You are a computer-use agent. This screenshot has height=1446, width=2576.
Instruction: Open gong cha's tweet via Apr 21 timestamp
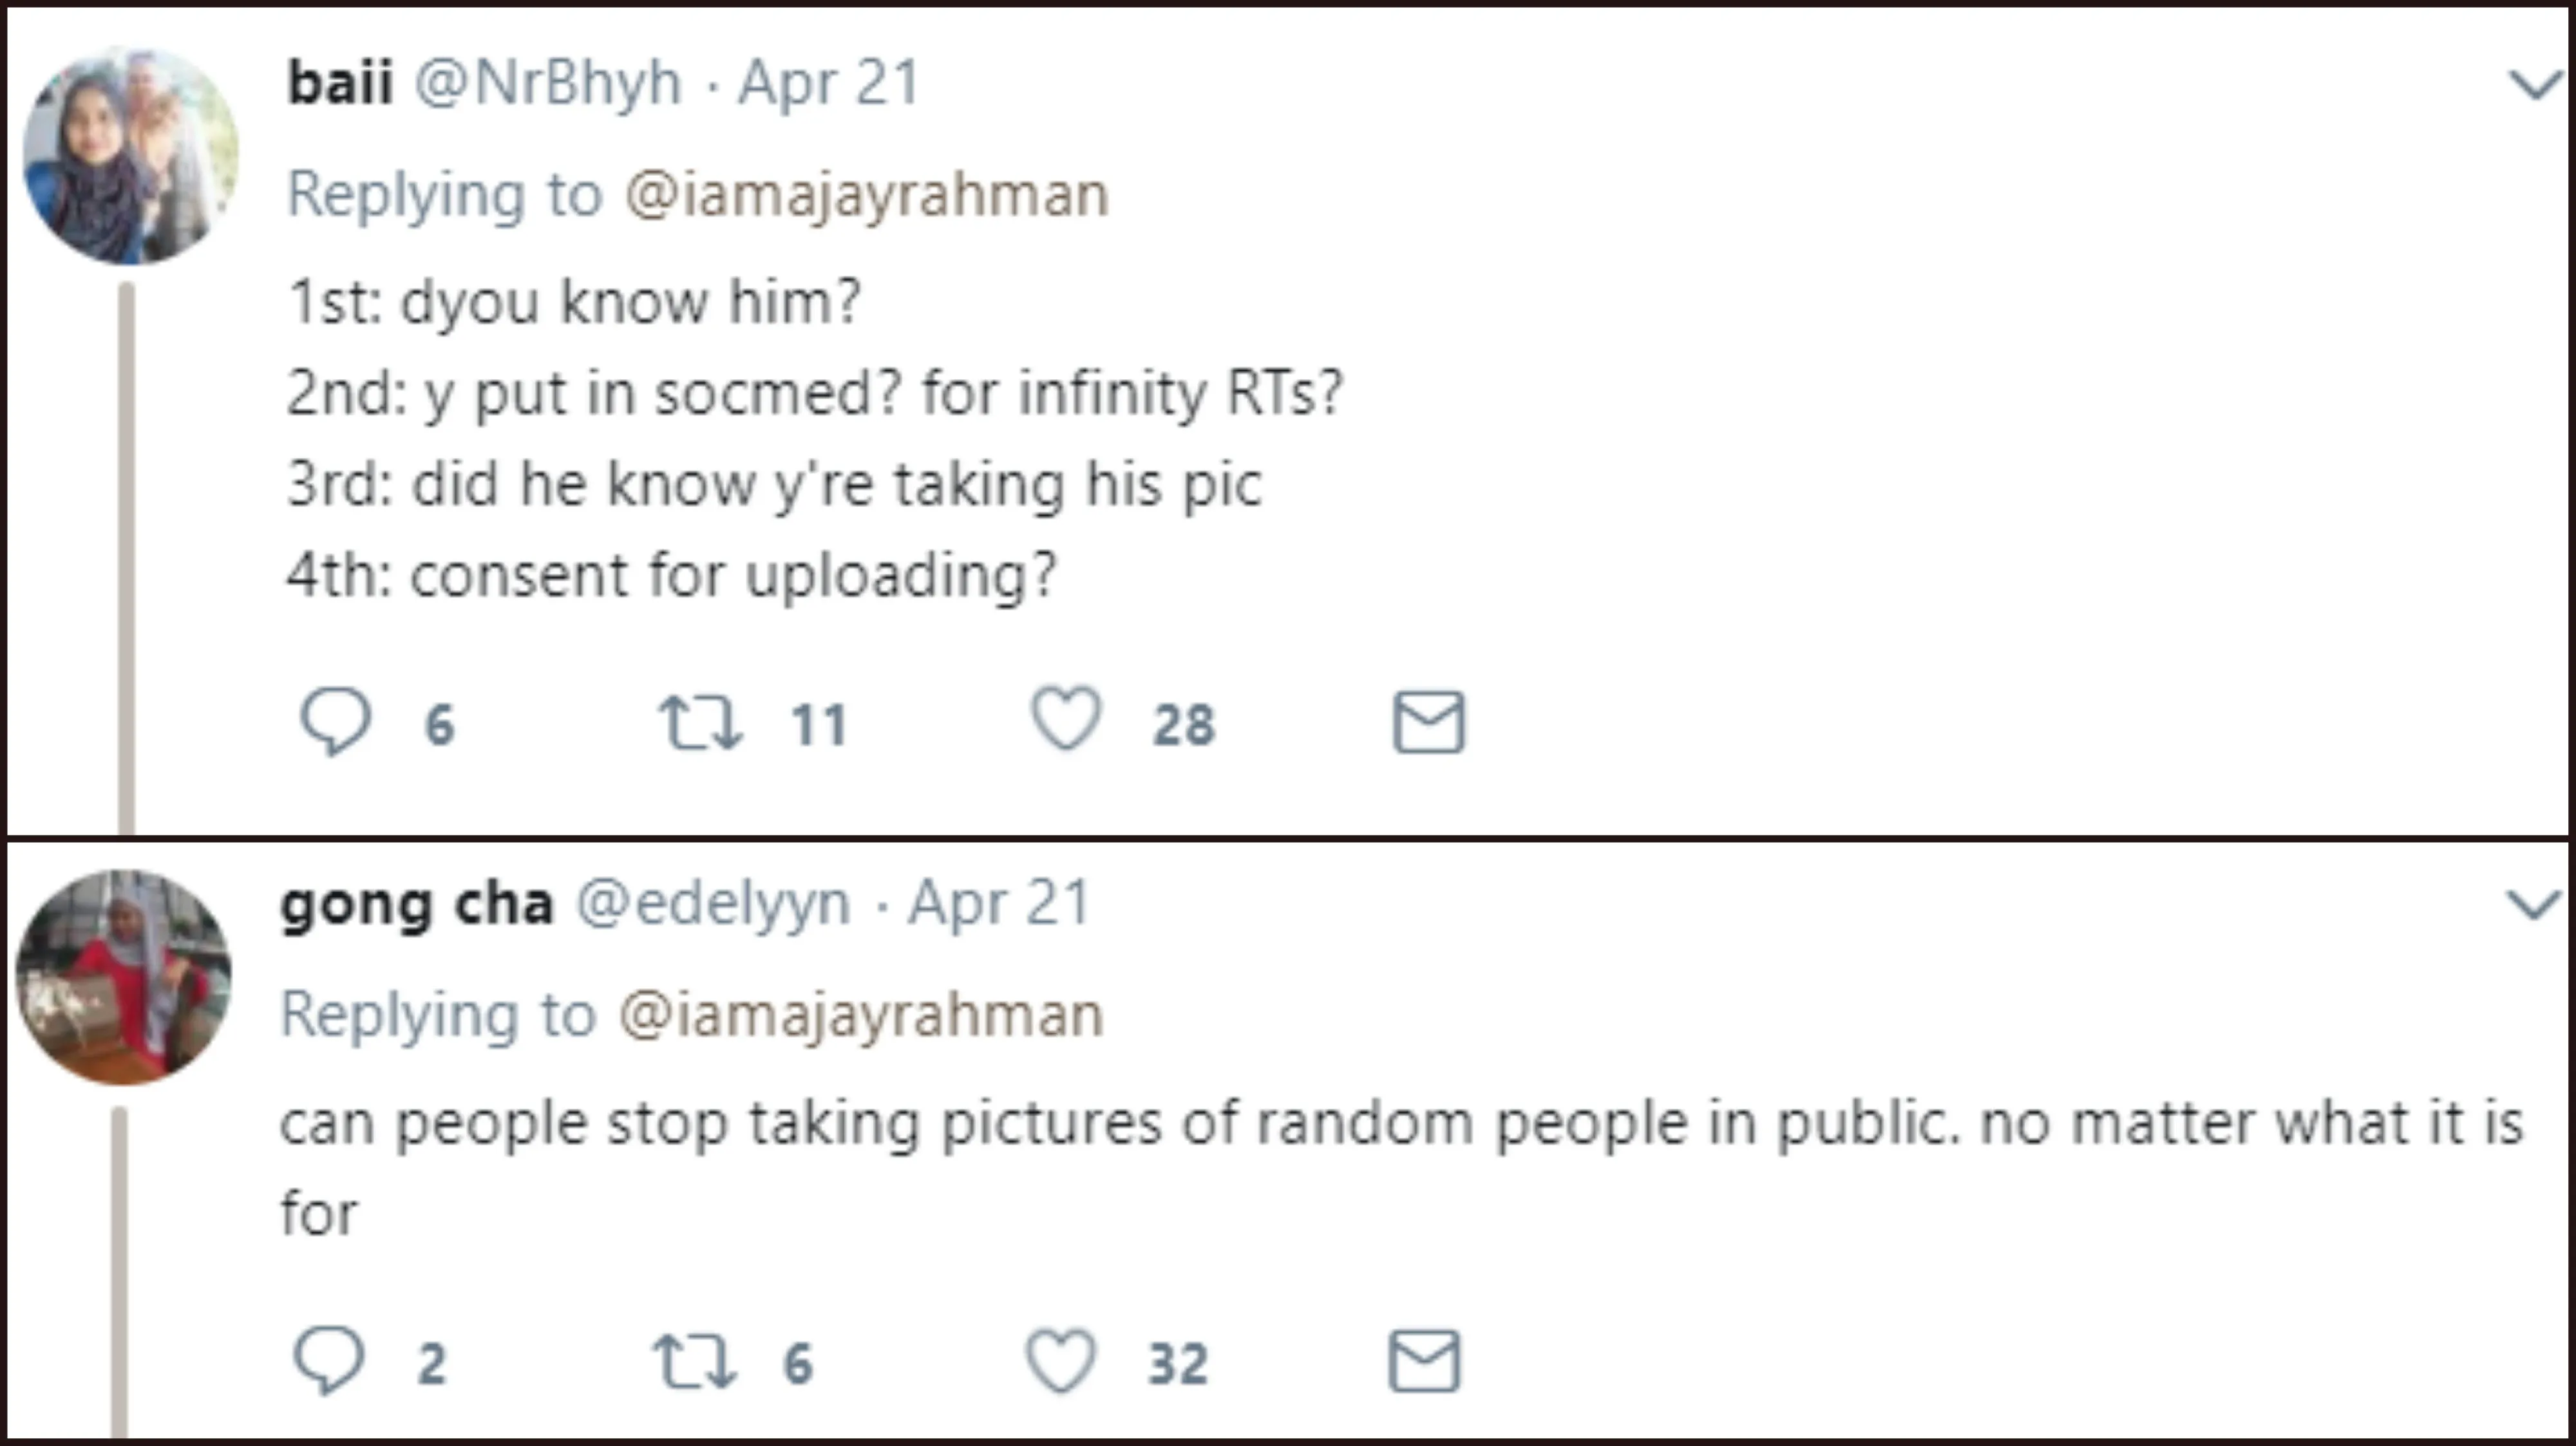tap(999, 904)
